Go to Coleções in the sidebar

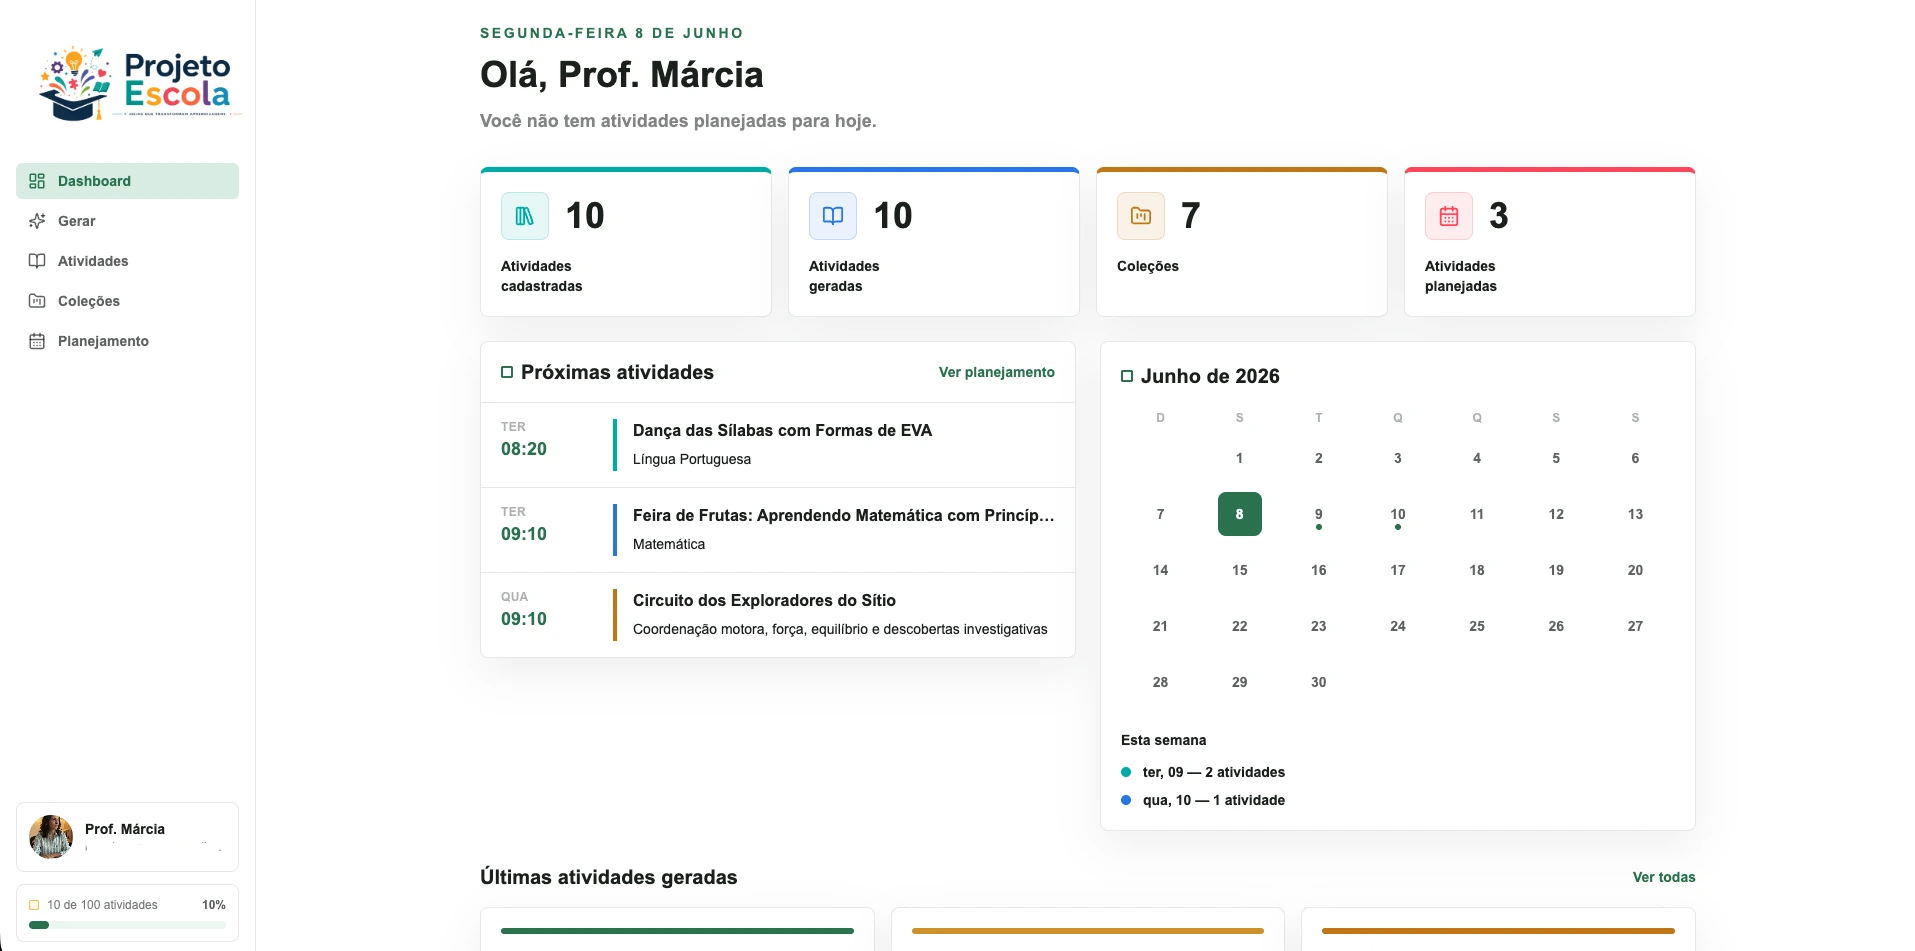point(127,301)
